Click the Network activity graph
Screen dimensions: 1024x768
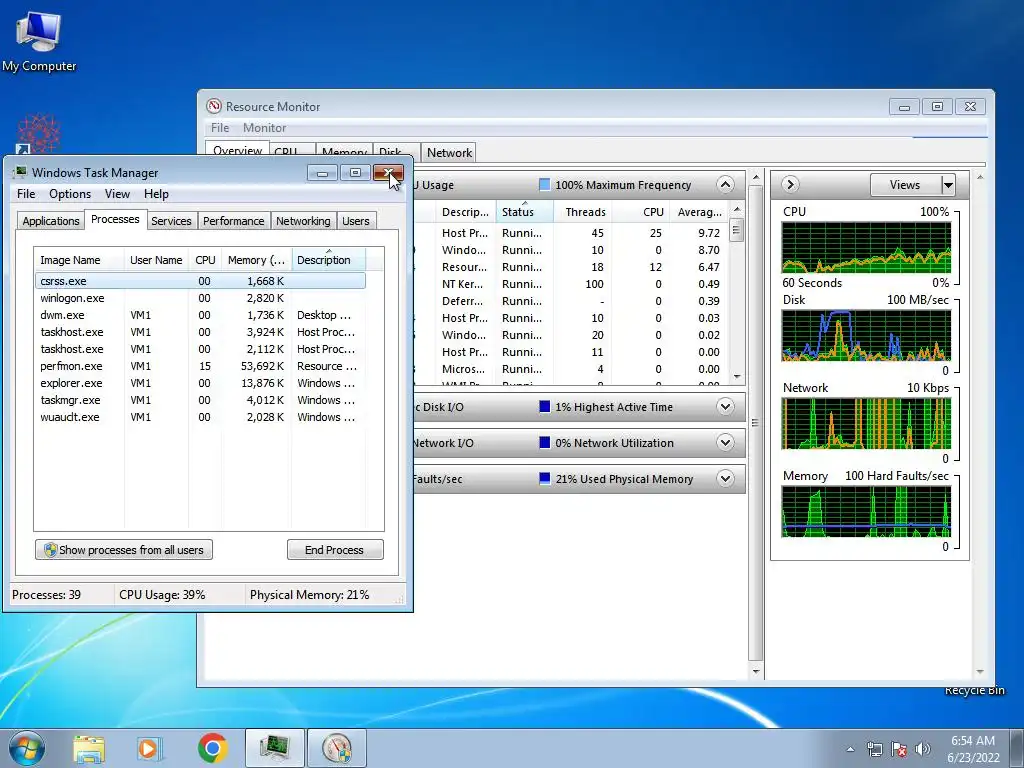point(866,424)
